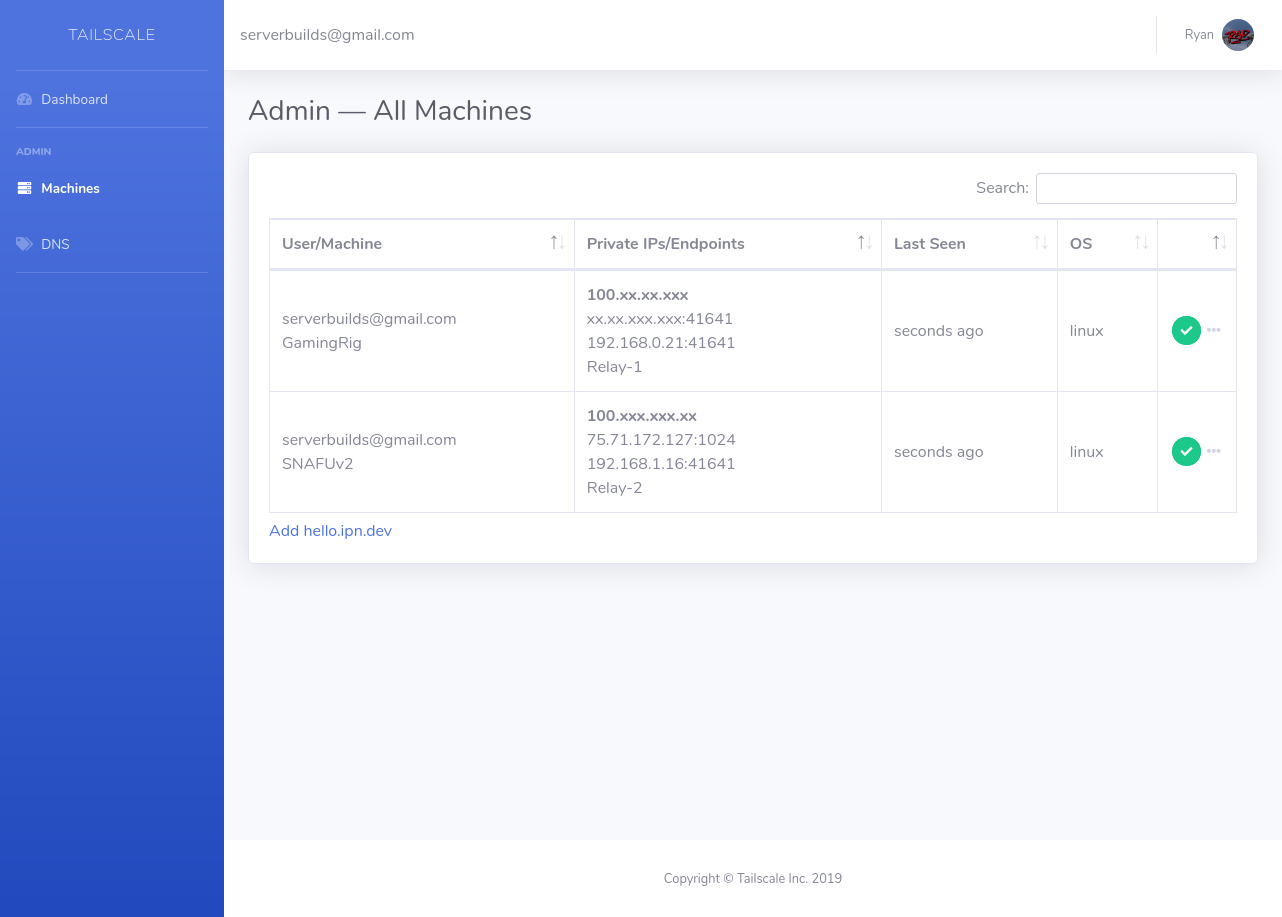Focus the Search input field
Image resolution: width=1282 pixels, height=917 pixels.
[1136, 188]
